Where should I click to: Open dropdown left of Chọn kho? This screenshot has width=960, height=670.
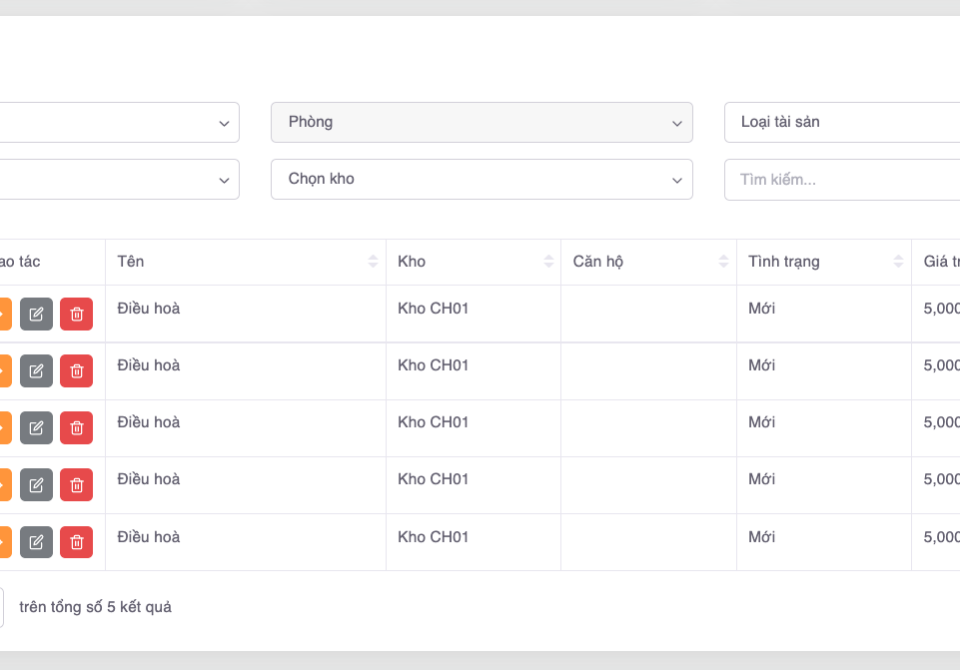click(120, 179)
